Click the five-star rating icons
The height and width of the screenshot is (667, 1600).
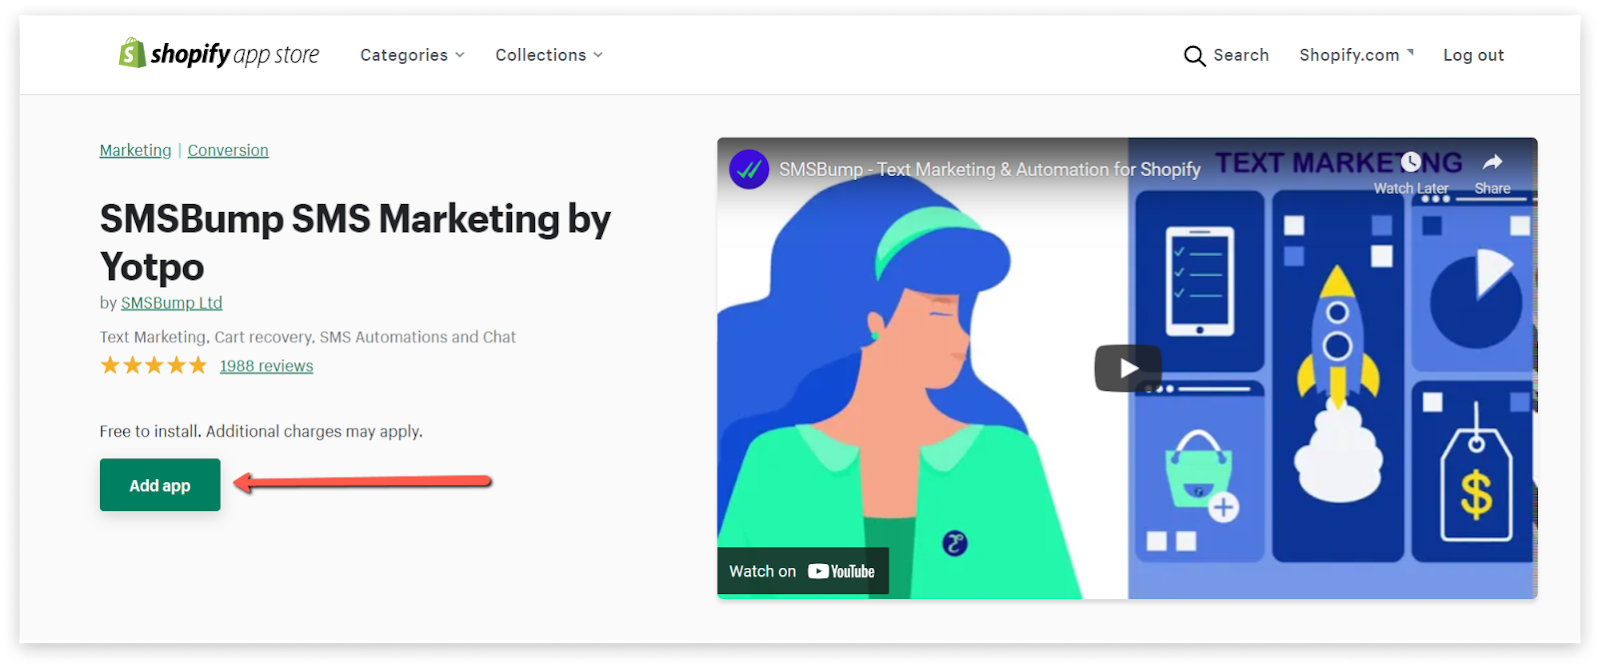[x=154, y=365]
